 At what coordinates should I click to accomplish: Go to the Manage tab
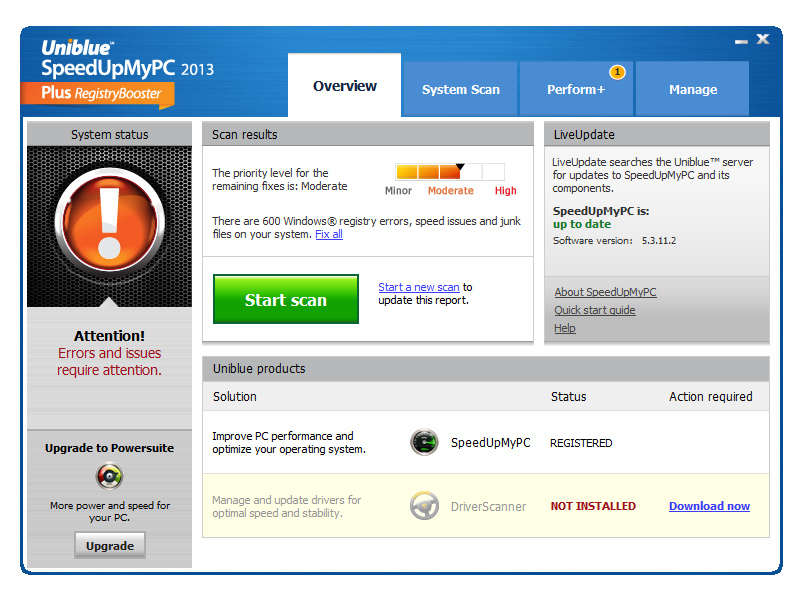(692, 89)
